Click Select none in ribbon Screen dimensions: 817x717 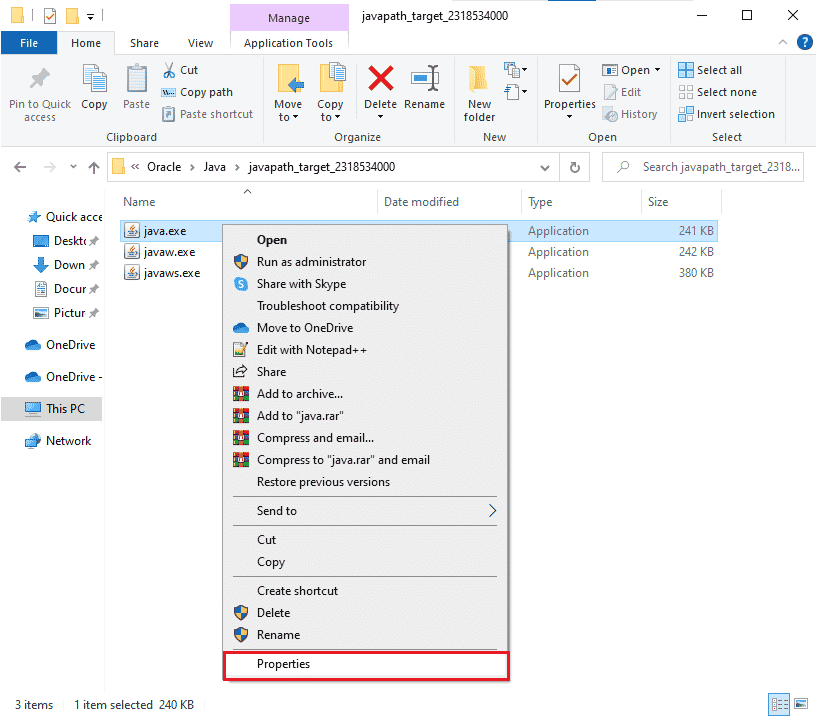tap(717, 92)
